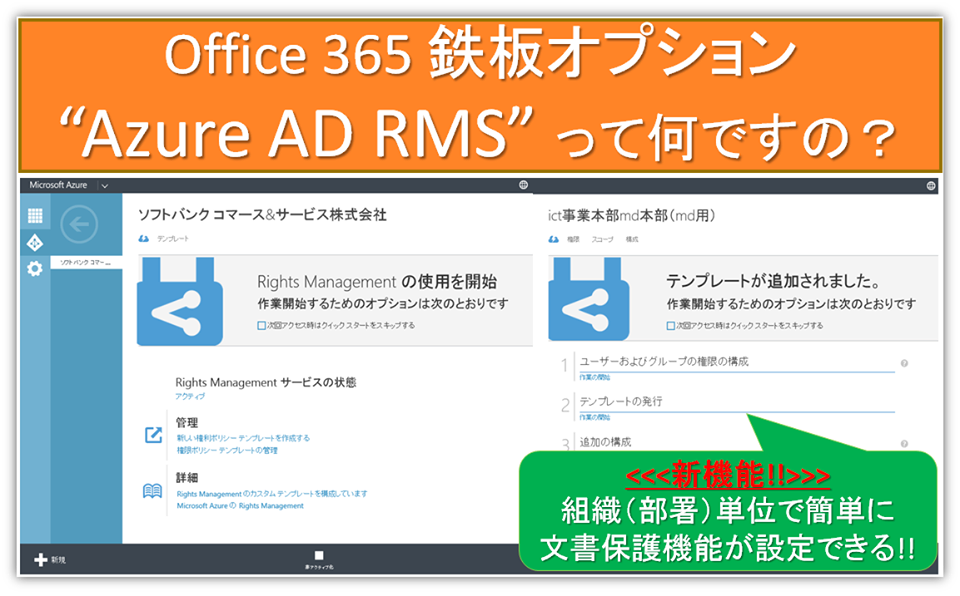The image size is (960, 596).
Task: Open the Azure settings gear in the sidebar
Action: coord(34,267)
